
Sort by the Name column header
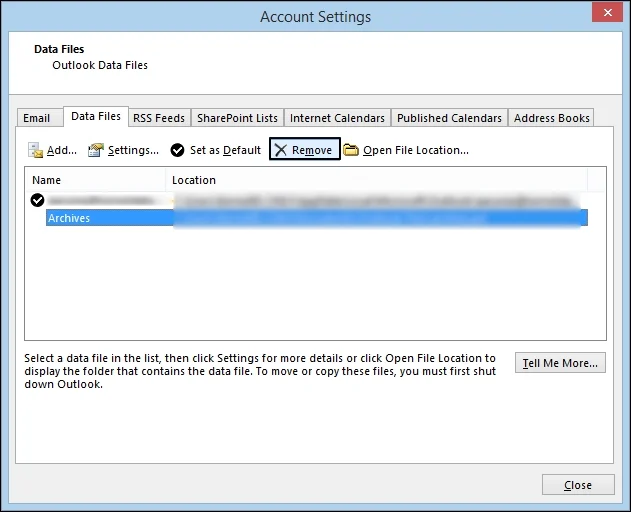(x=95, y=180)
